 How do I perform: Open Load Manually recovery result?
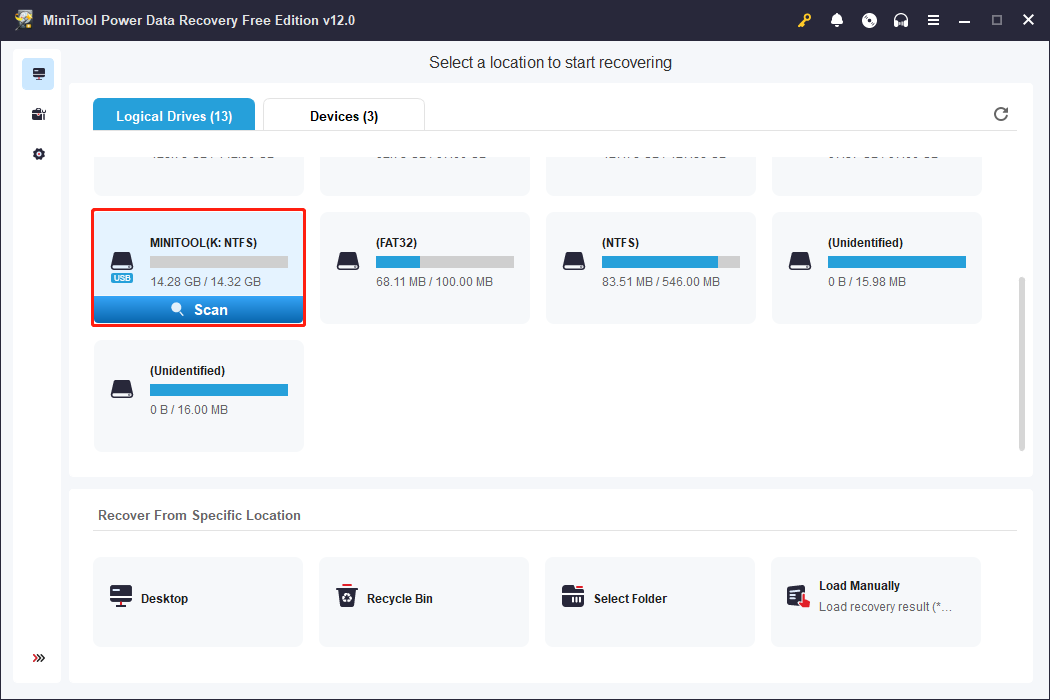tap(876, 602)
